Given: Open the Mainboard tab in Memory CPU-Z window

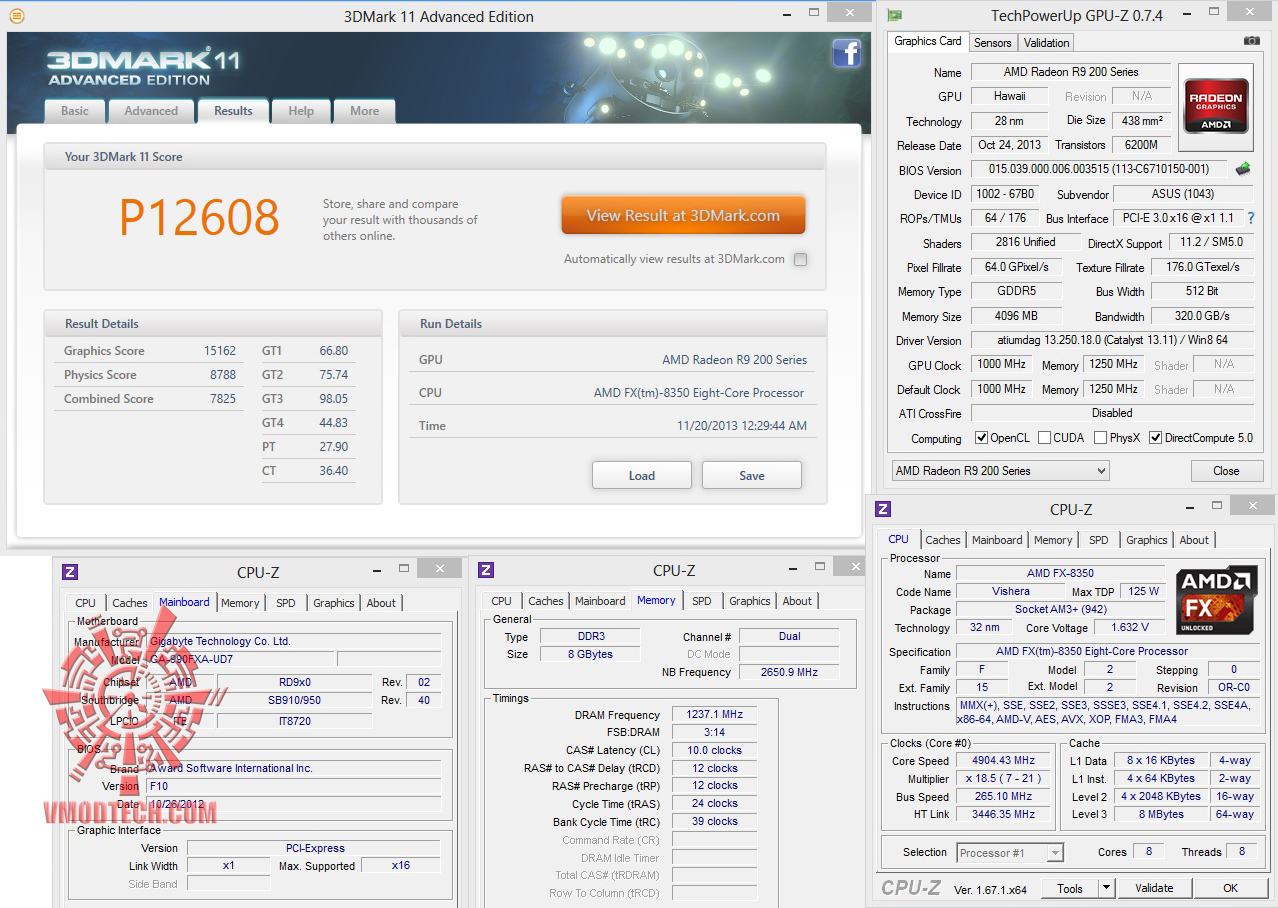Looking at the screenshot, I should pyautogui.click(x=600, y=601).
